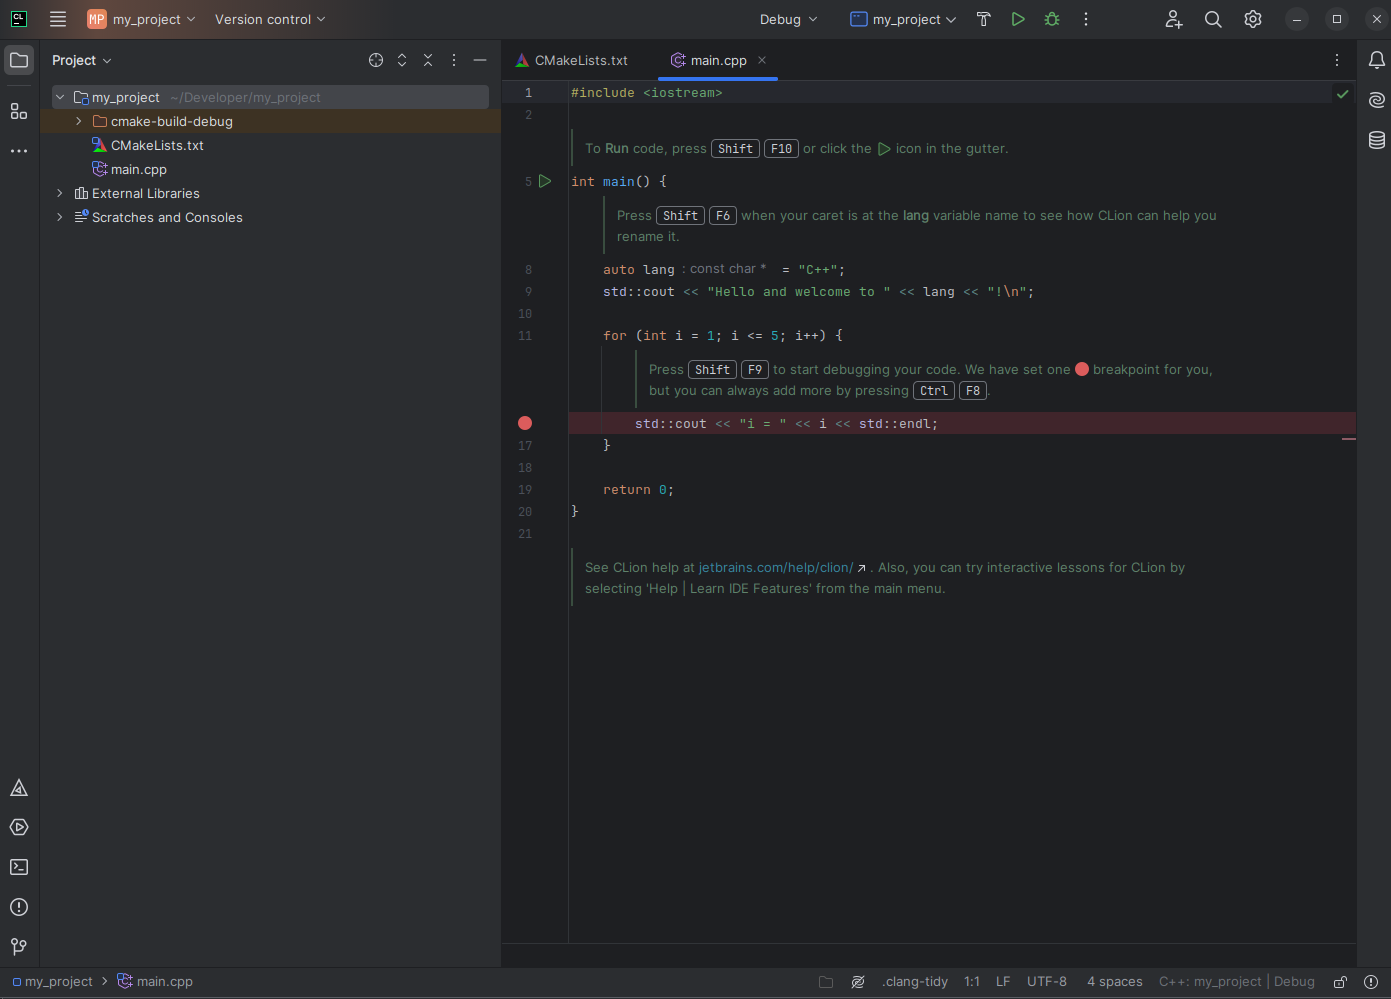Click main.cpp breadcrumb in navigation bar
Screen dimensions: 1391x999
(x=155, y=982)
